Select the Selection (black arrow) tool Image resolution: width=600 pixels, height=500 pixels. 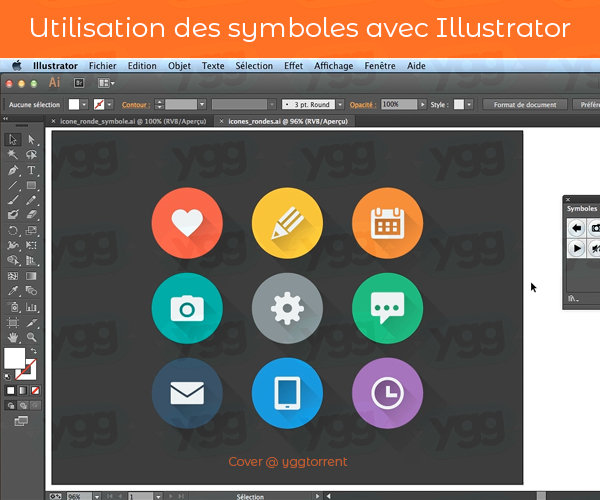pos(13,140)
